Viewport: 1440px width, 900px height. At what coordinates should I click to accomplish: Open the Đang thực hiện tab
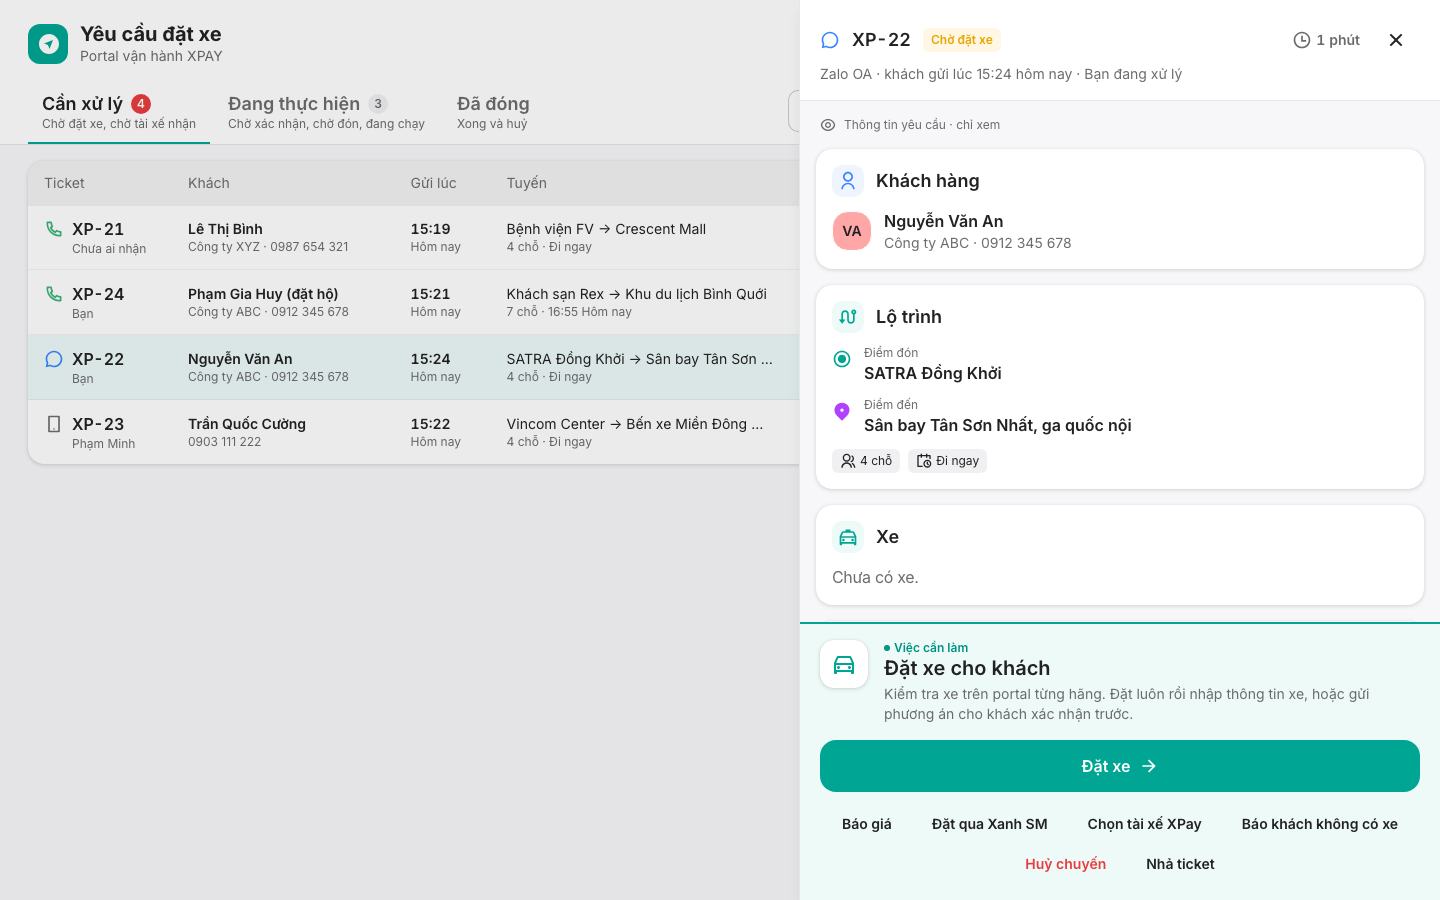point(326,112)
